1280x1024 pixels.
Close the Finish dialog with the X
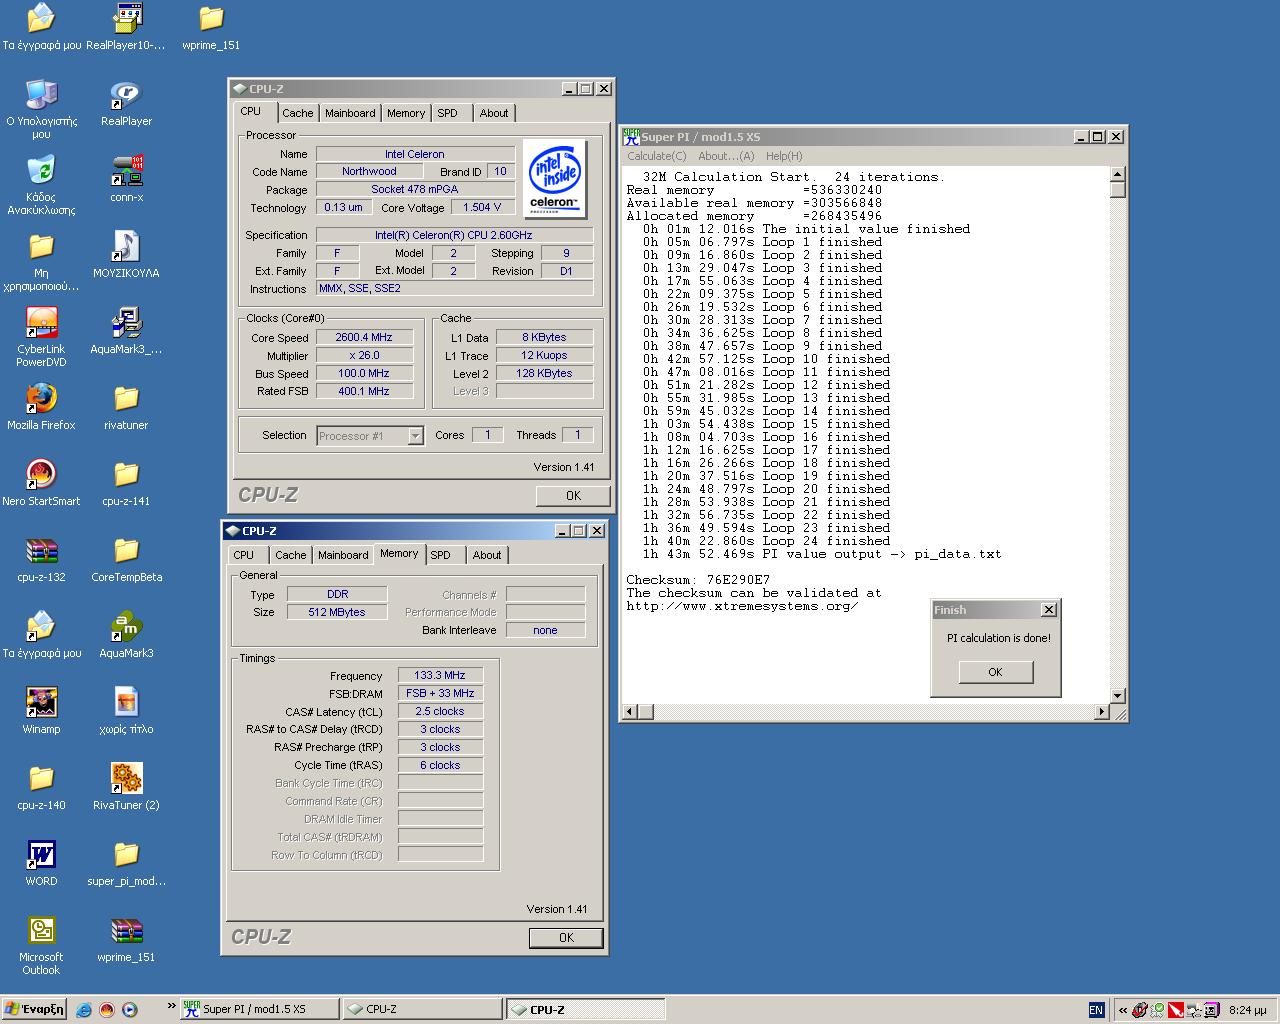coord(1048,609)
